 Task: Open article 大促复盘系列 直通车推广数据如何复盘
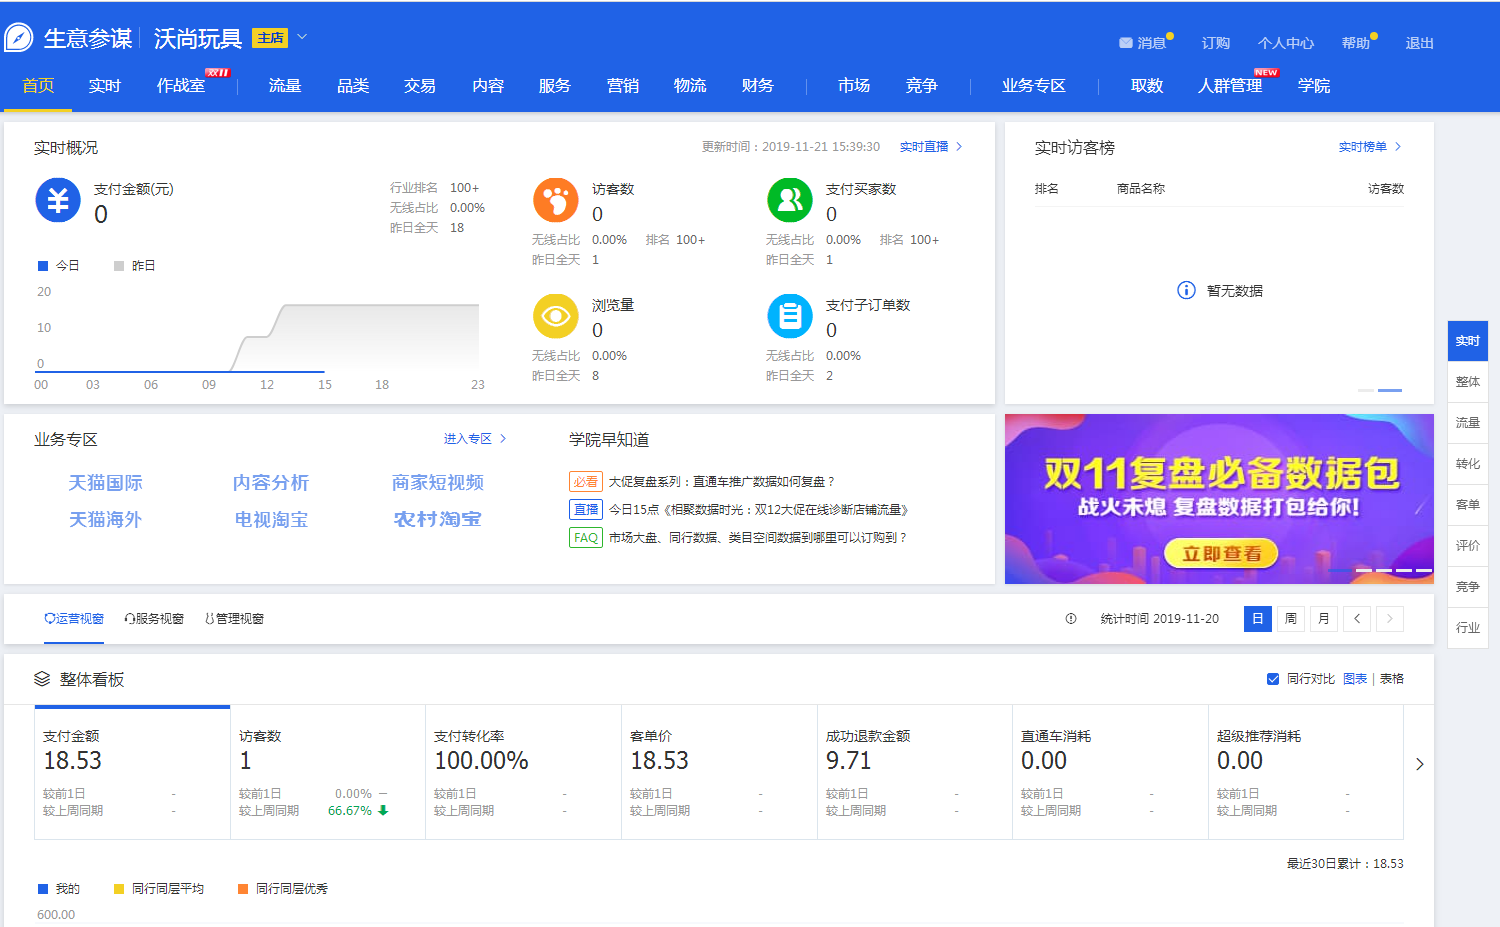(x=722, y=481)
